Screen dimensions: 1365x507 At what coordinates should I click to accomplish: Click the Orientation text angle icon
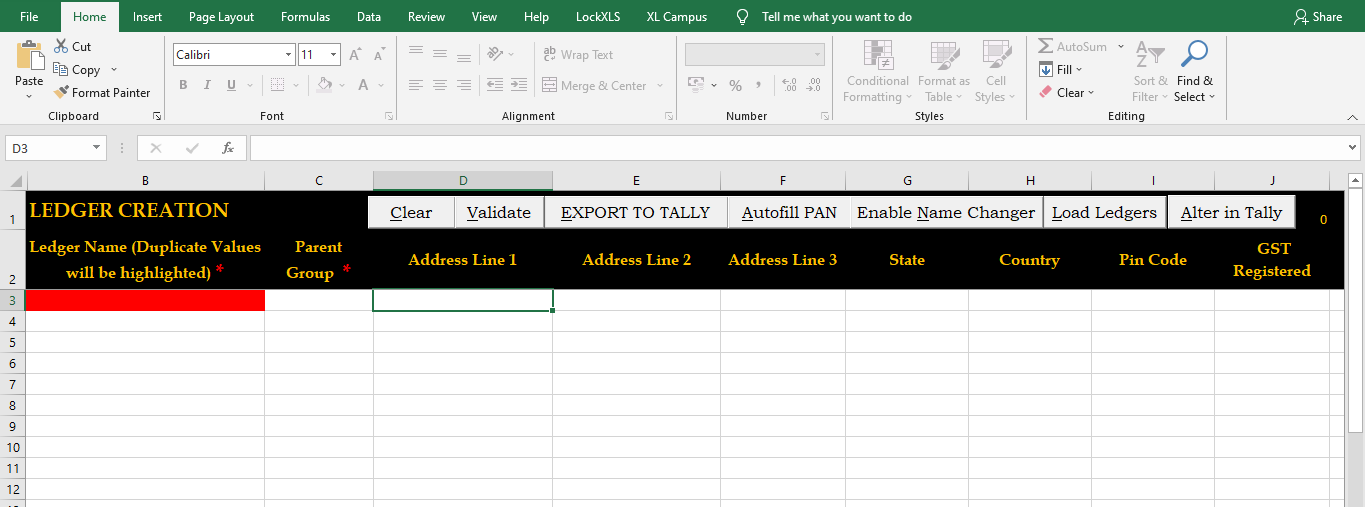tap(496, 53)
